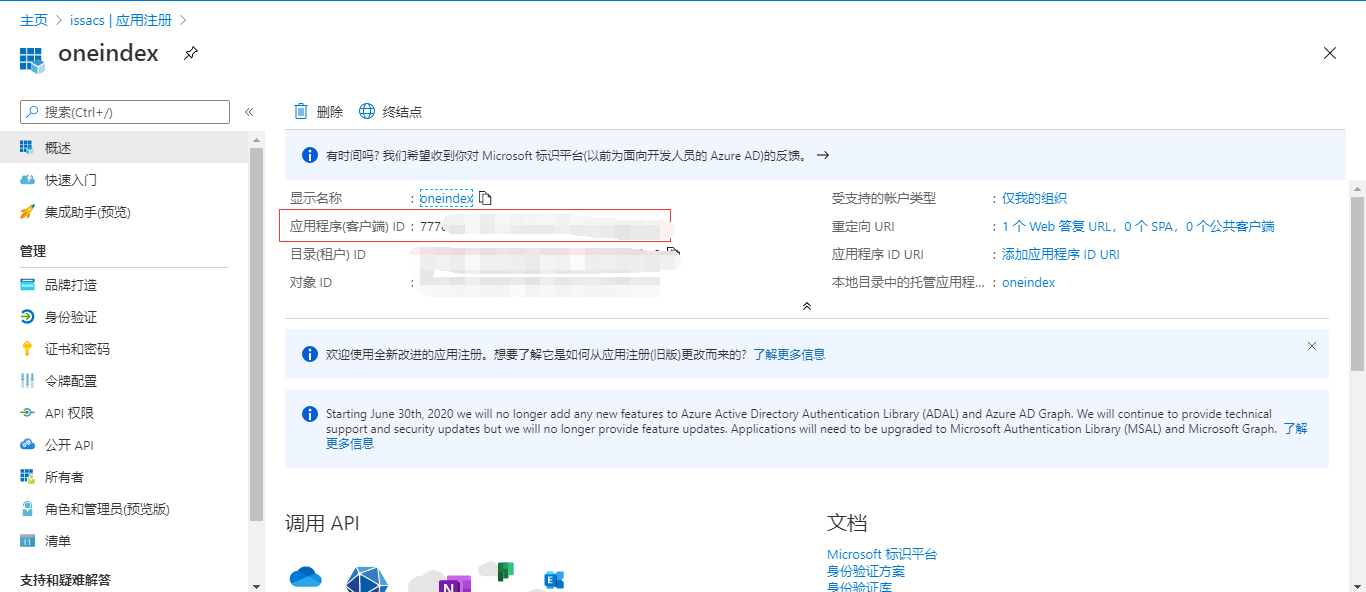This screenshot has width=1366, height=592.
Task: Click the owners icon in sidebar
Action: pyautogui.click(x=27, y=477)
